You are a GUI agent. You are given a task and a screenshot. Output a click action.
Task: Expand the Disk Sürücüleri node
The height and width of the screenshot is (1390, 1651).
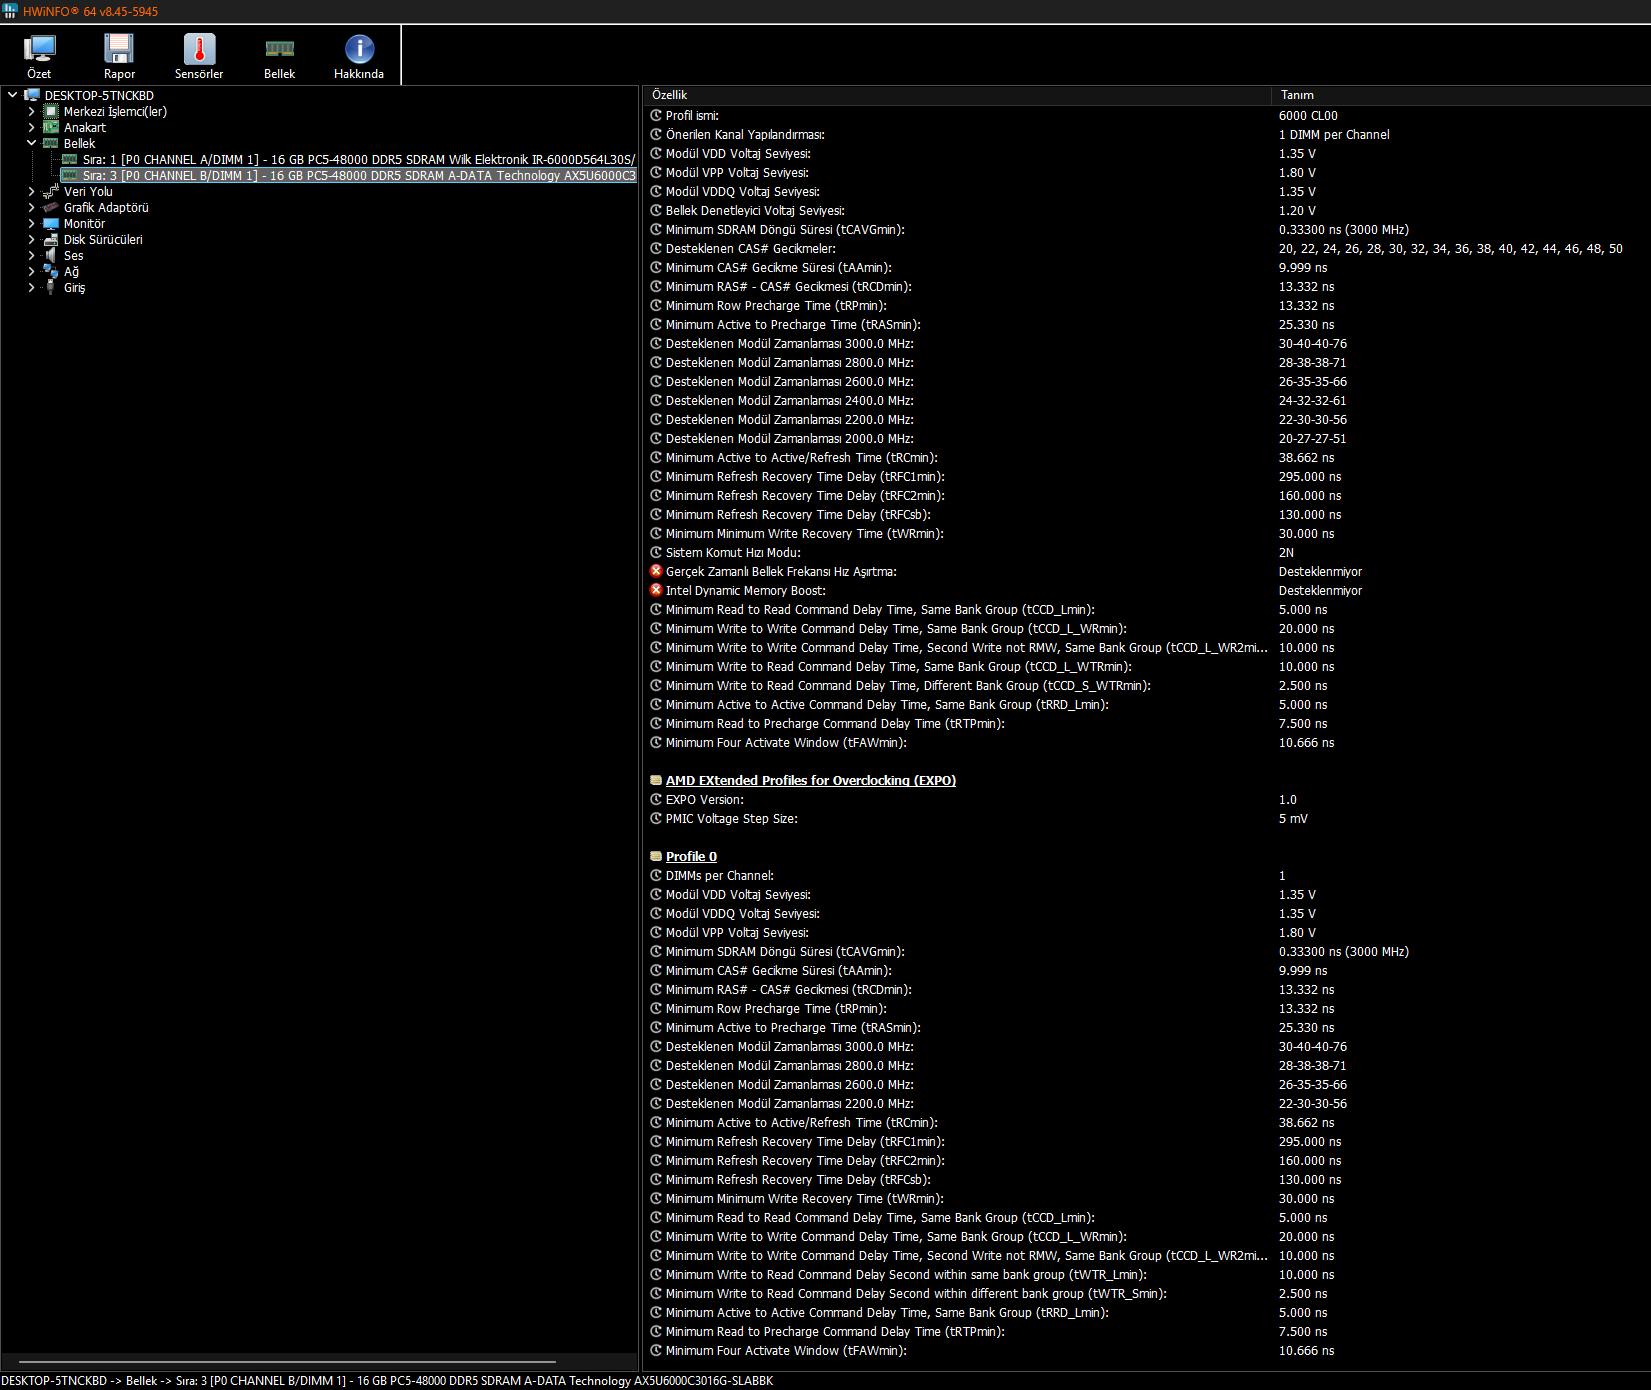[31, 239]
